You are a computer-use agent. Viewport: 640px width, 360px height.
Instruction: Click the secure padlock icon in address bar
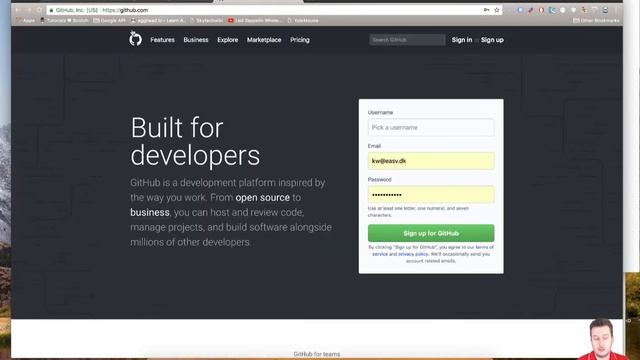tap(51, 10)
